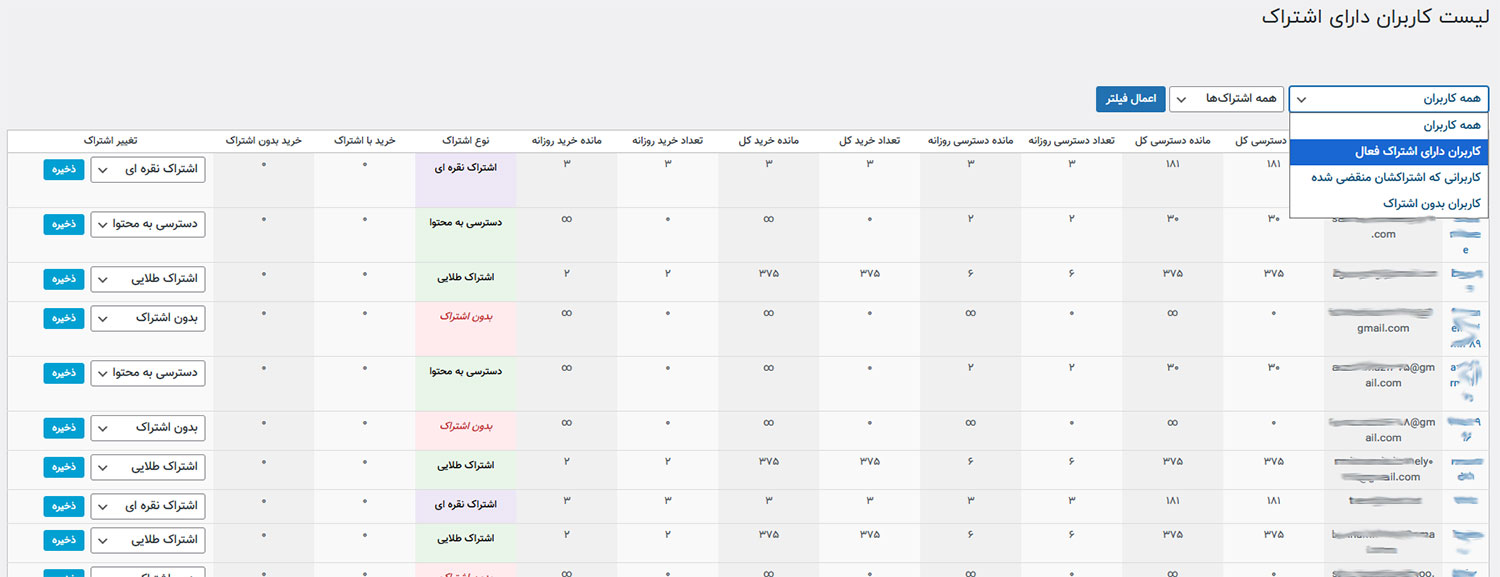1500x577 pixels.
Task: Expand fourth row's 'بدون اشتراک' change dropdown
Action: [x=147, y=318]
